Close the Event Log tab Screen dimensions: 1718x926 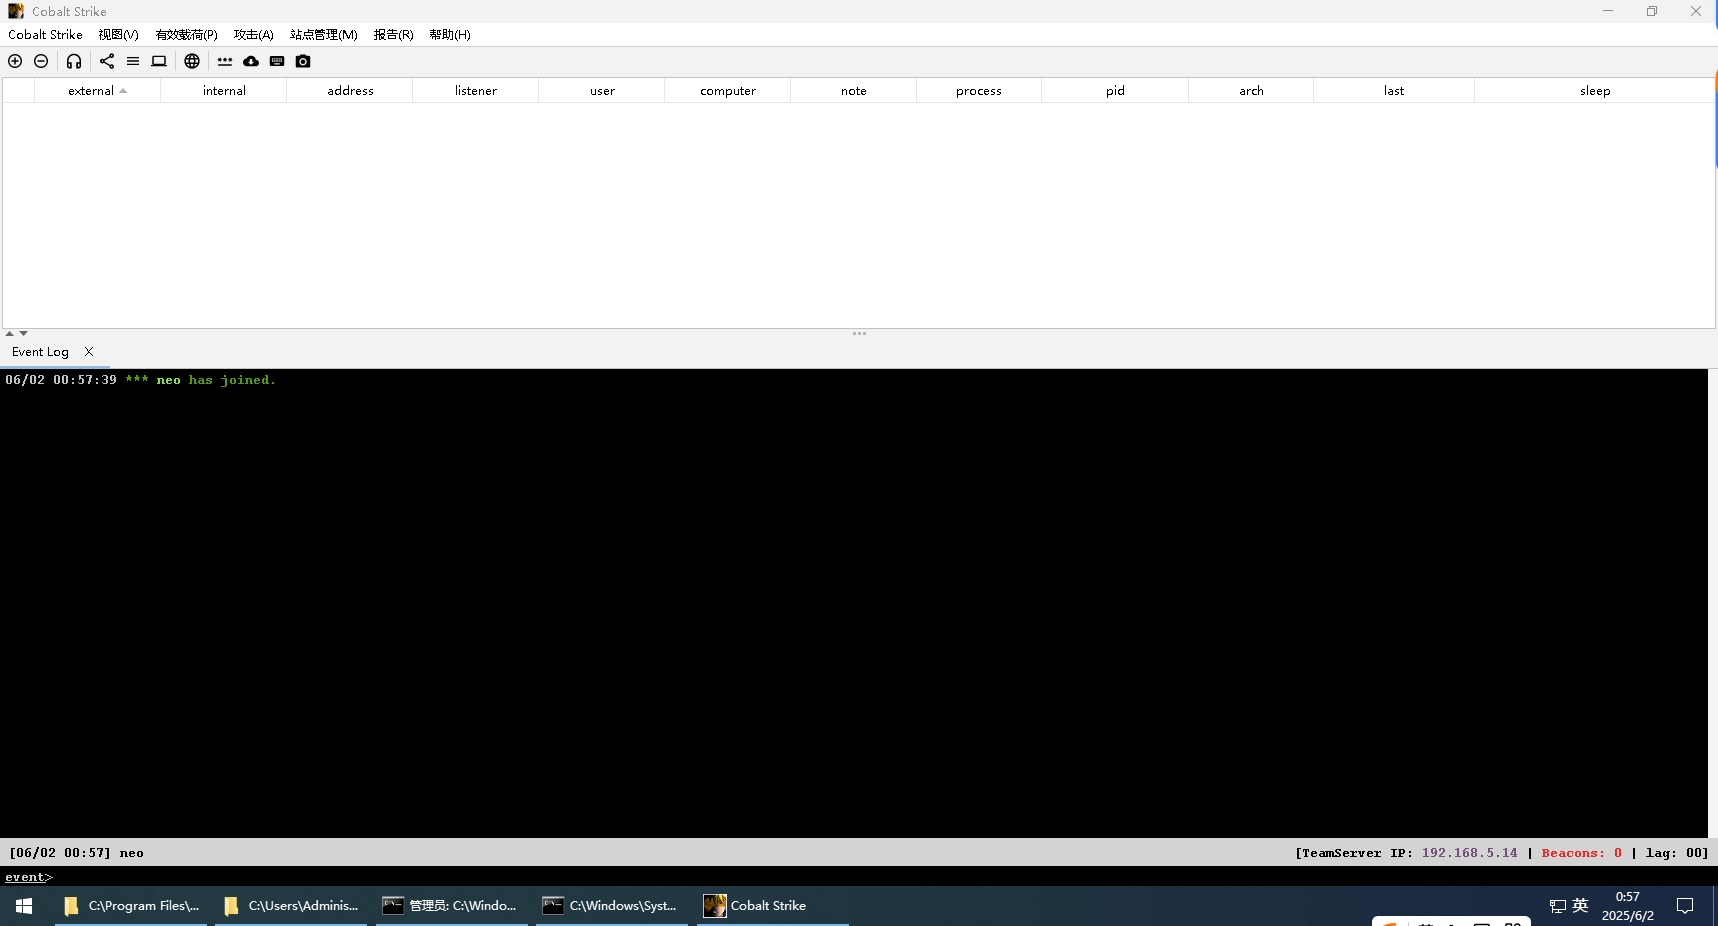tap(89, 351)
